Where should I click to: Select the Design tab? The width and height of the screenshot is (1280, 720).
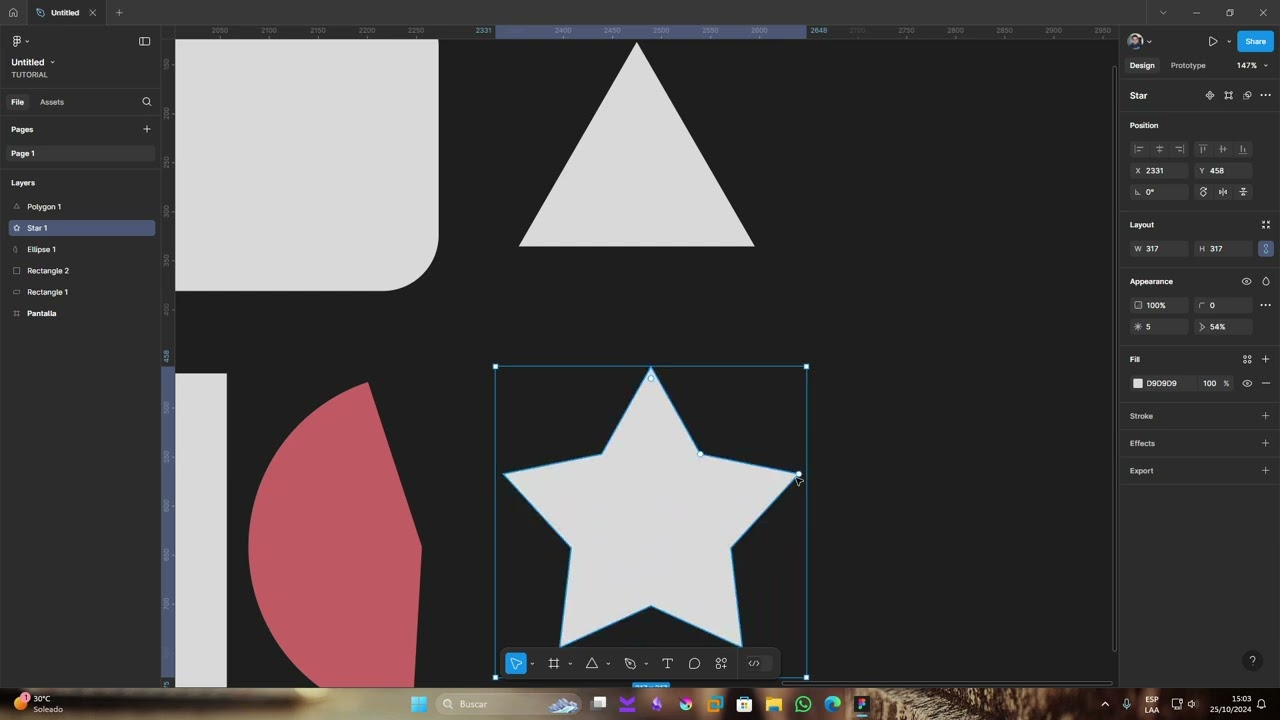pos(1142,66)
